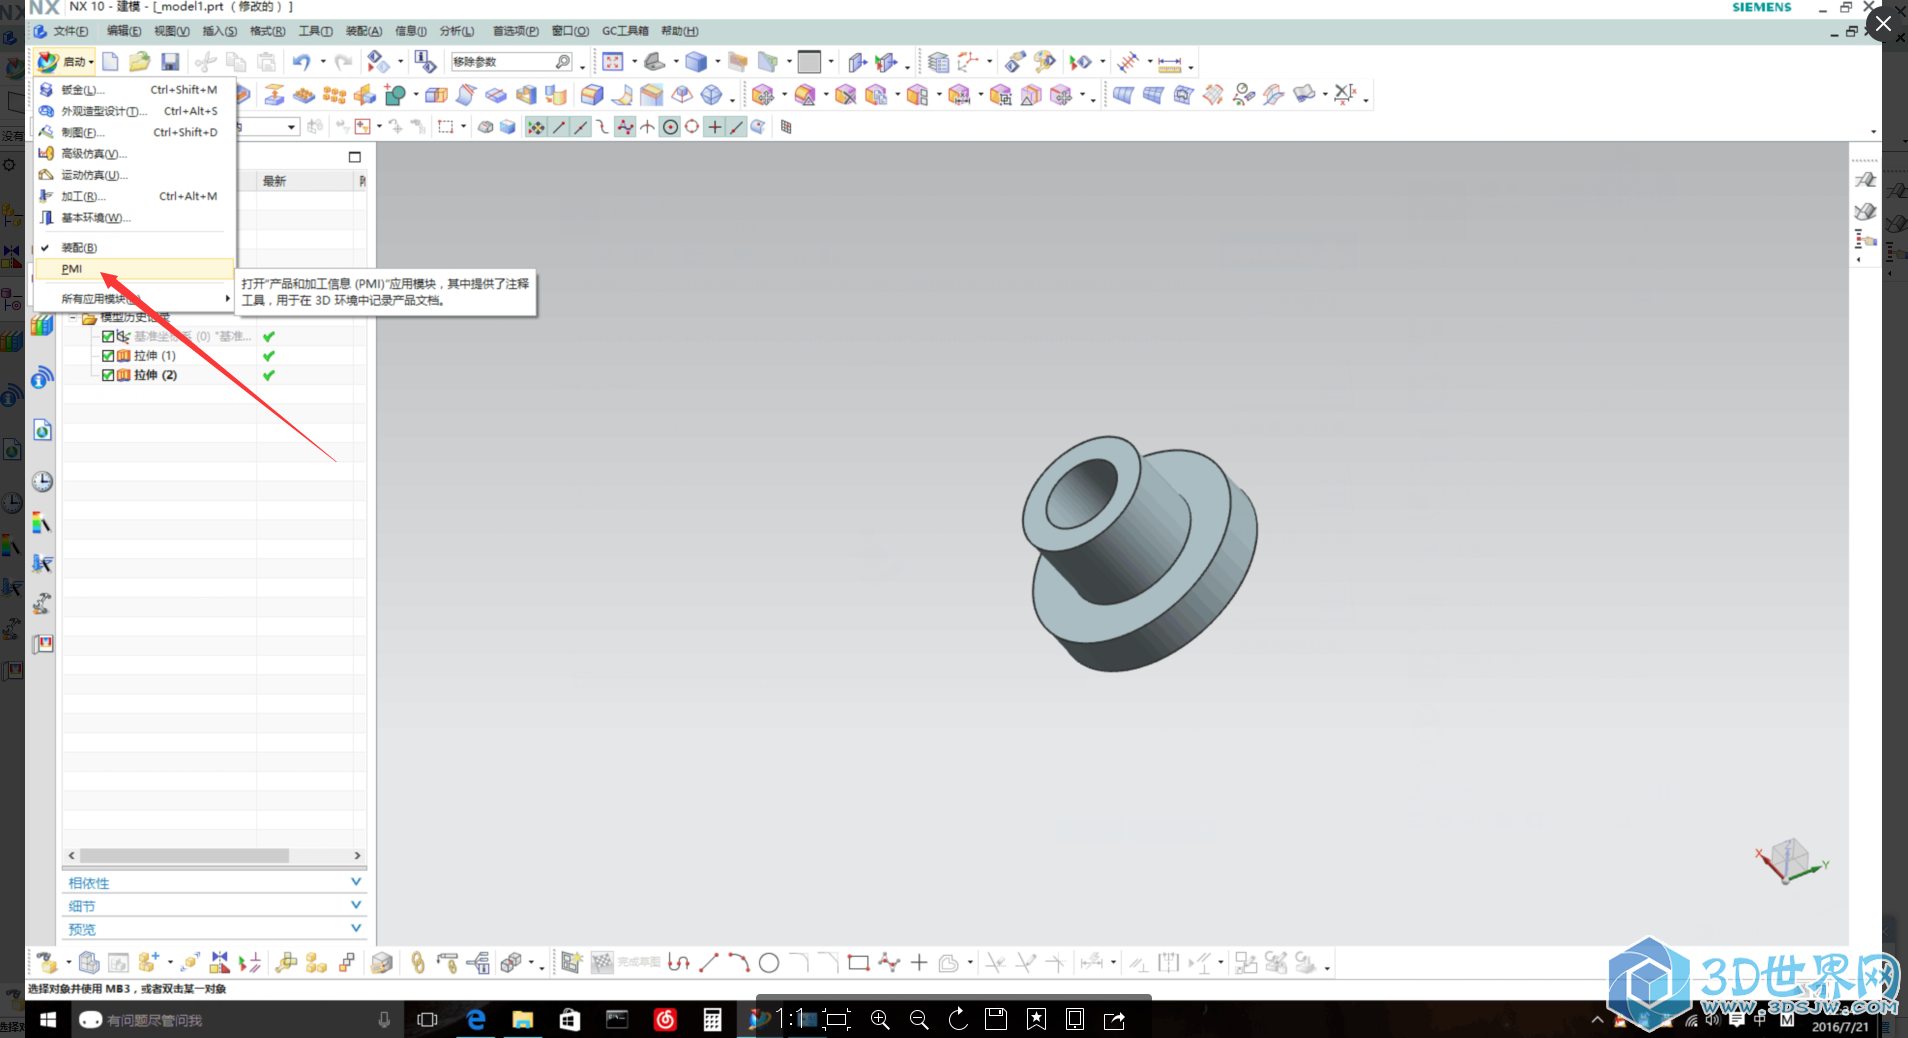Click the Circle sketch tool icon
The image size is (1908, 1038).
[x=769, y=963]
